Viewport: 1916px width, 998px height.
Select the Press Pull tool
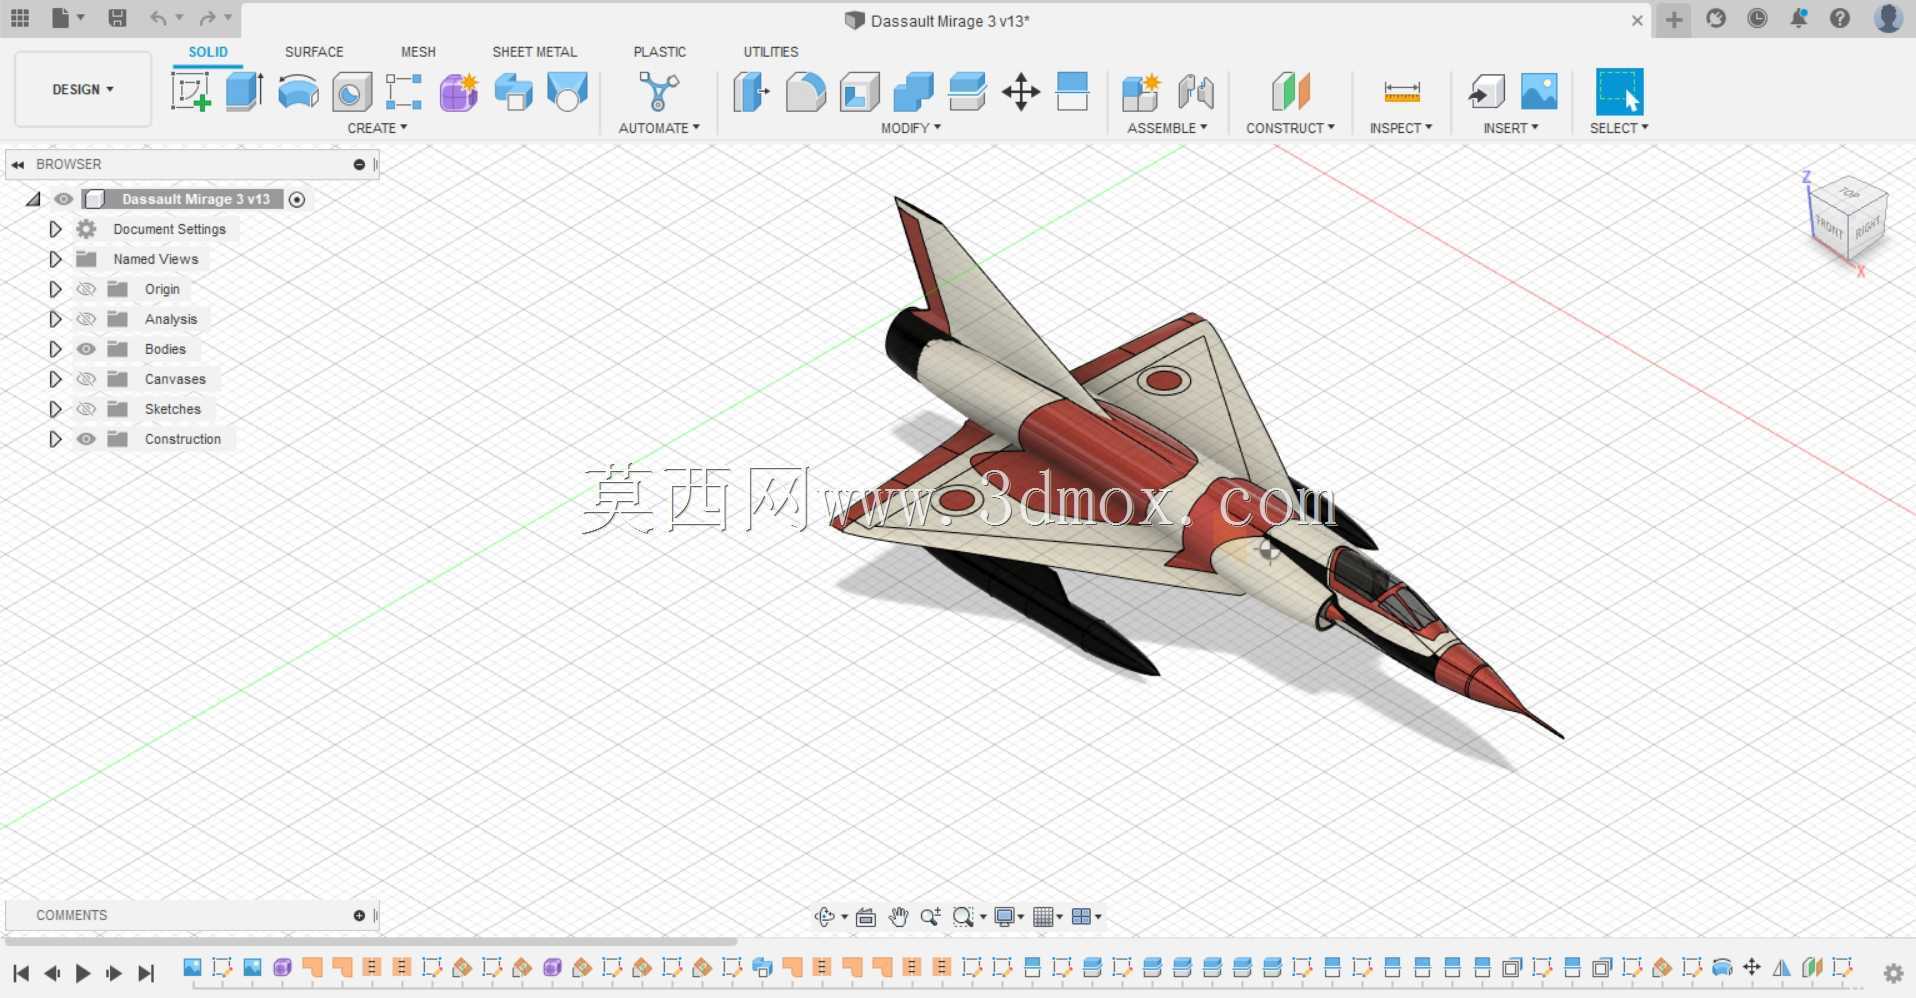(x=751, y=92)
